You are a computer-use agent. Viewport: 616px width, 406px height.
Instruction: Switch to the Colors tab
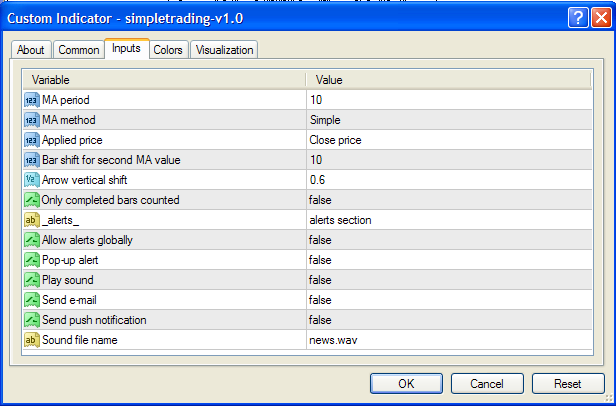coord(168,50)
